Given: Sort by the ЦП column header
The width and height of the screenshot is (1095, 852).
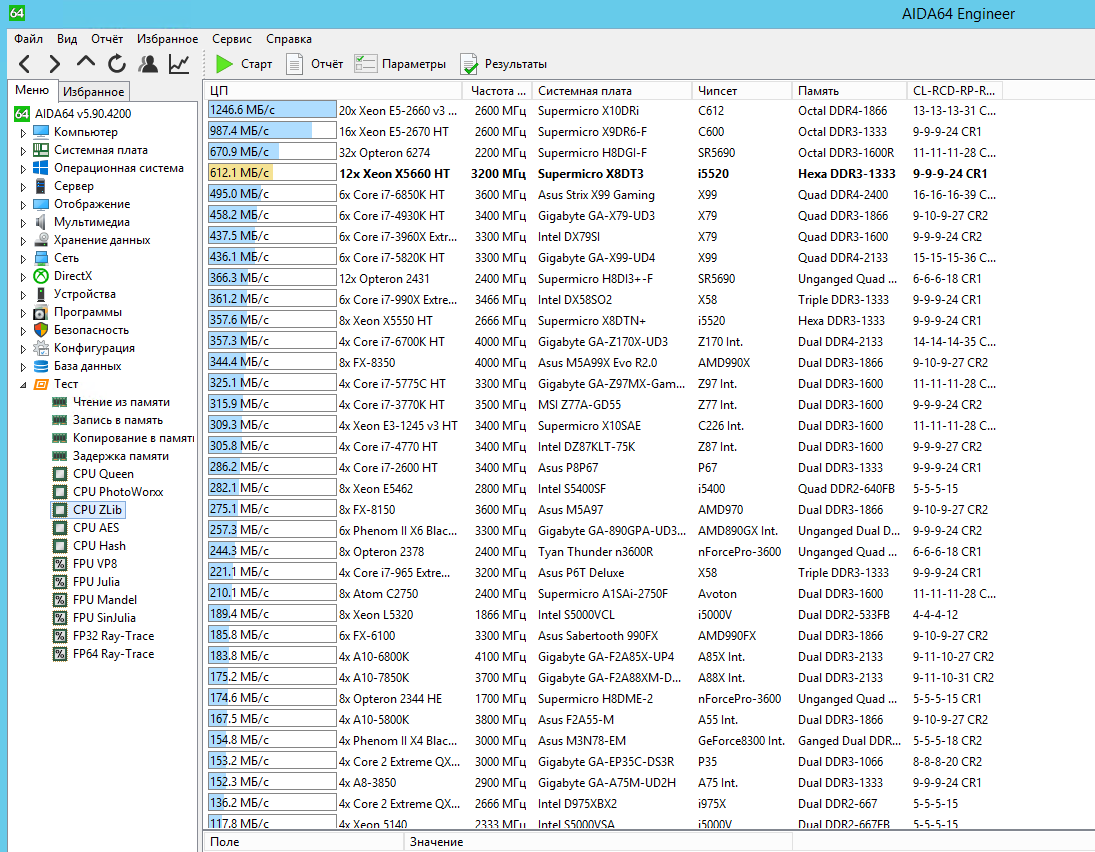Looking at the screenshot, I should tap(333, 91).
